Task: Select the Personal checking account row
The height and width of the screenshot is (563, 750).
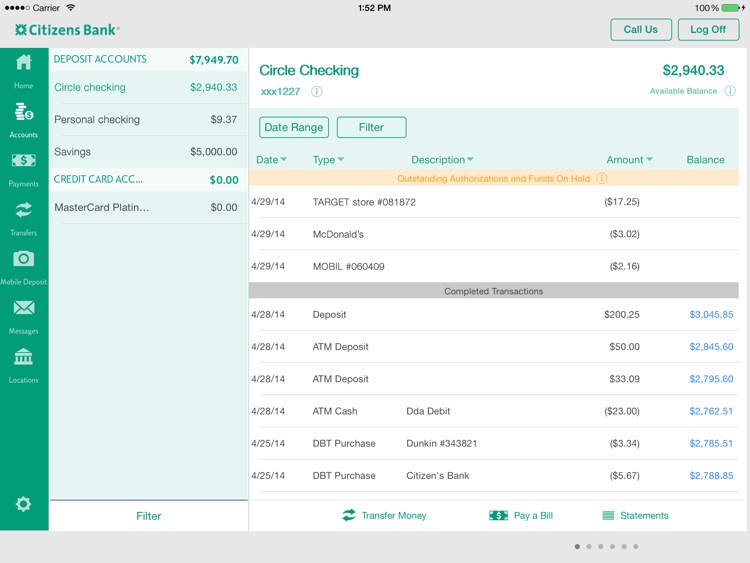Action: tap(148, 120)
